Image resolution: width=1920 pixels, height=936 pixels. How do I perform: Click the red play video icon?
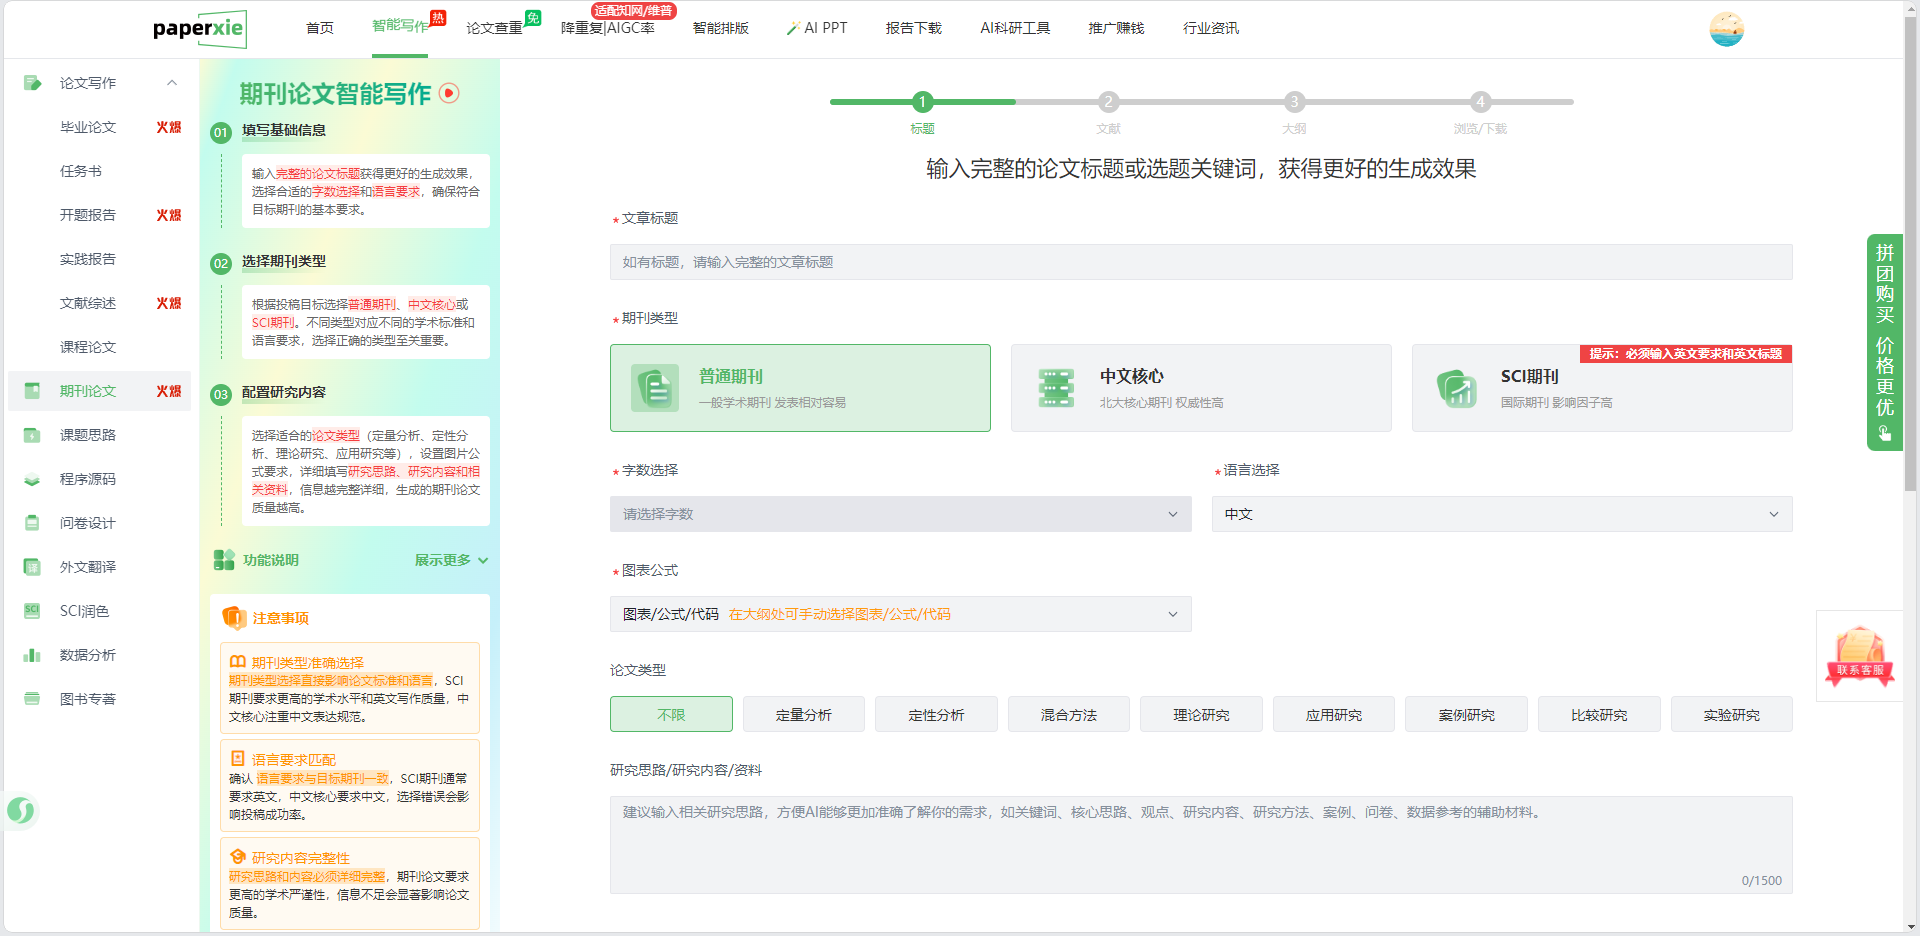coord(450,93)
